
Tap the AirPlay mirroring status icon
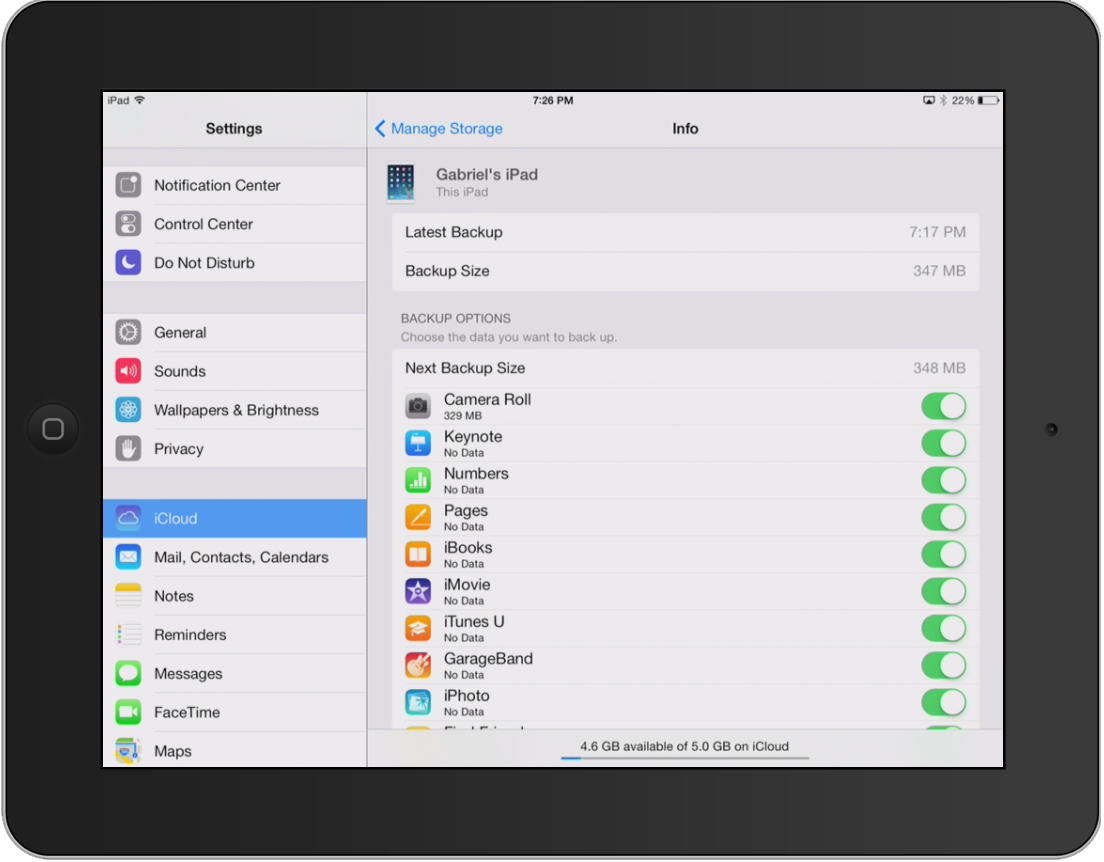[929, 101]
